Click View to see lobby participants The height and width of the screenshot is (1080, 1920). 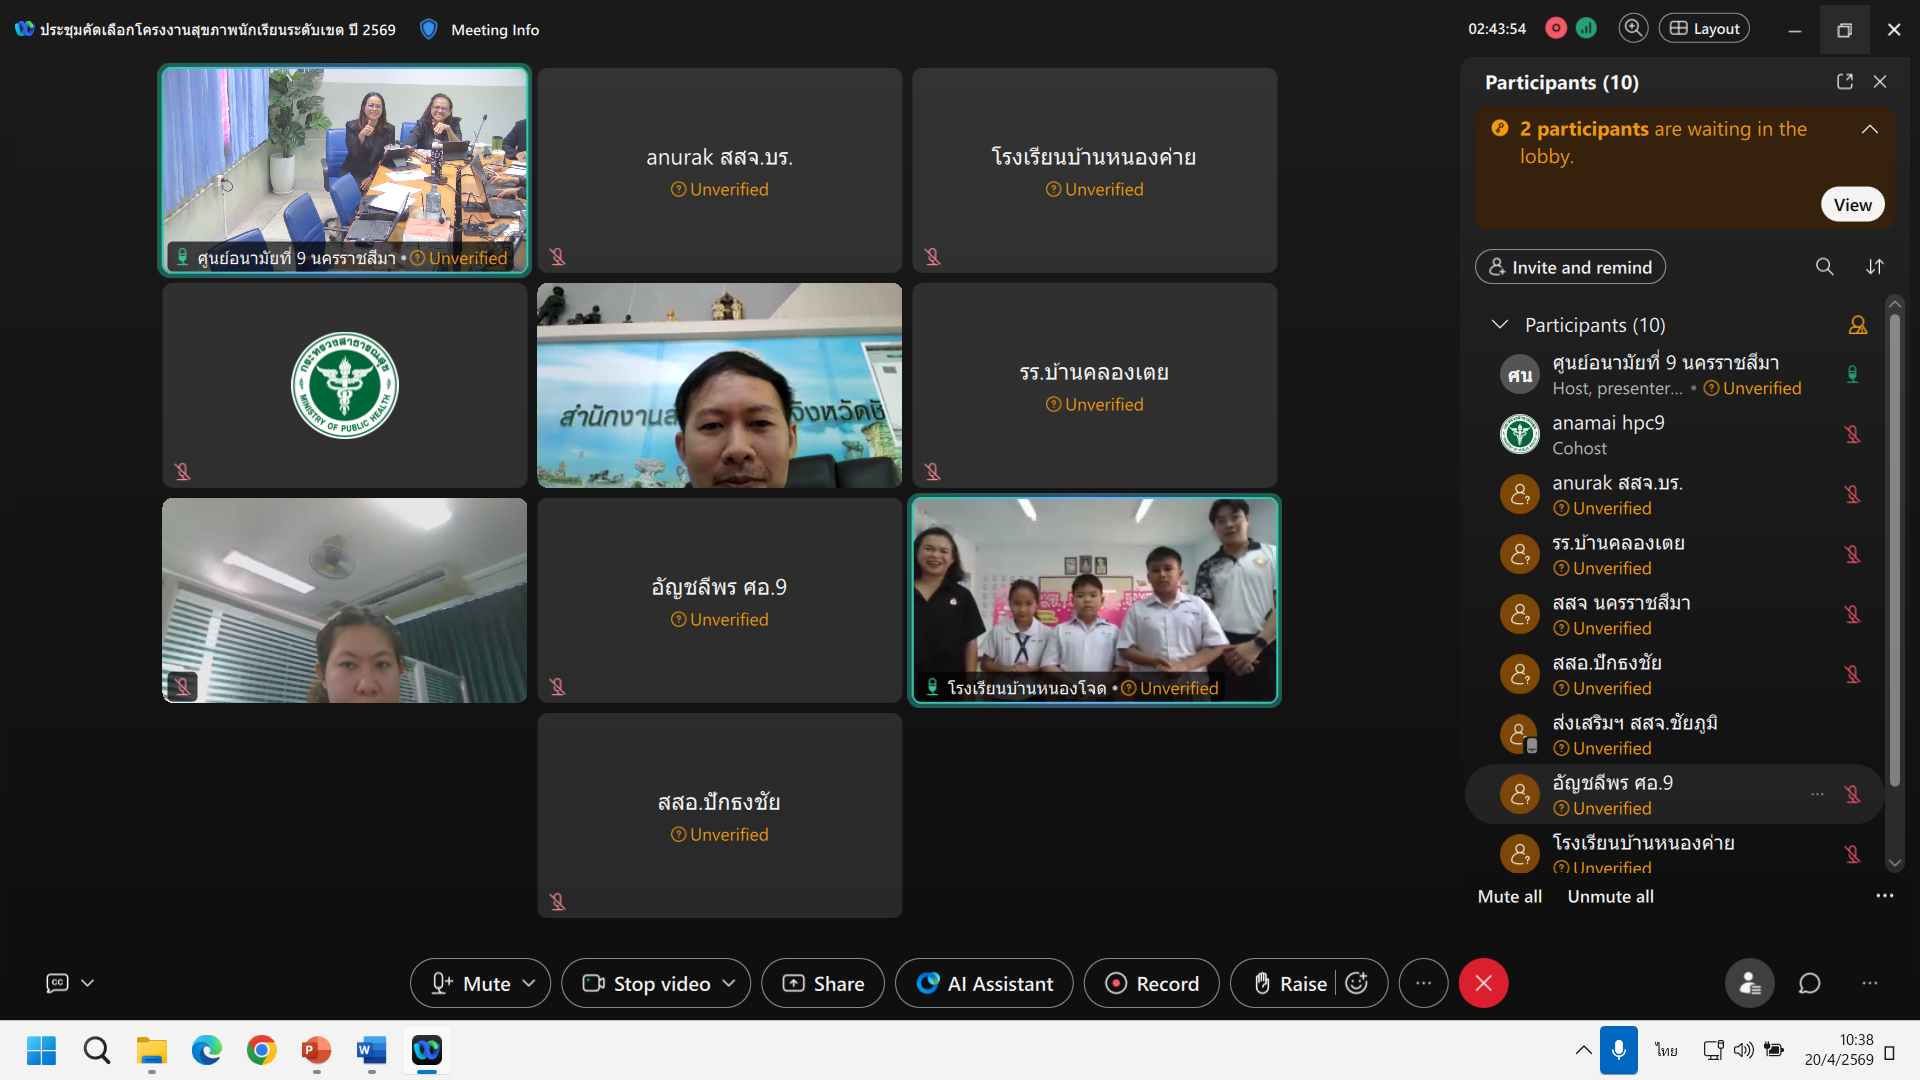pos(1852,205)
